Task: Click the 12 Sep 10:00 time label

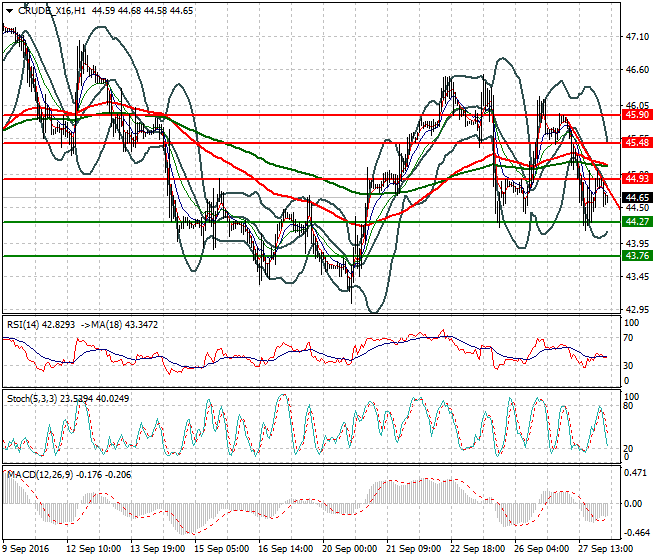Action: (x=94, y=549)
